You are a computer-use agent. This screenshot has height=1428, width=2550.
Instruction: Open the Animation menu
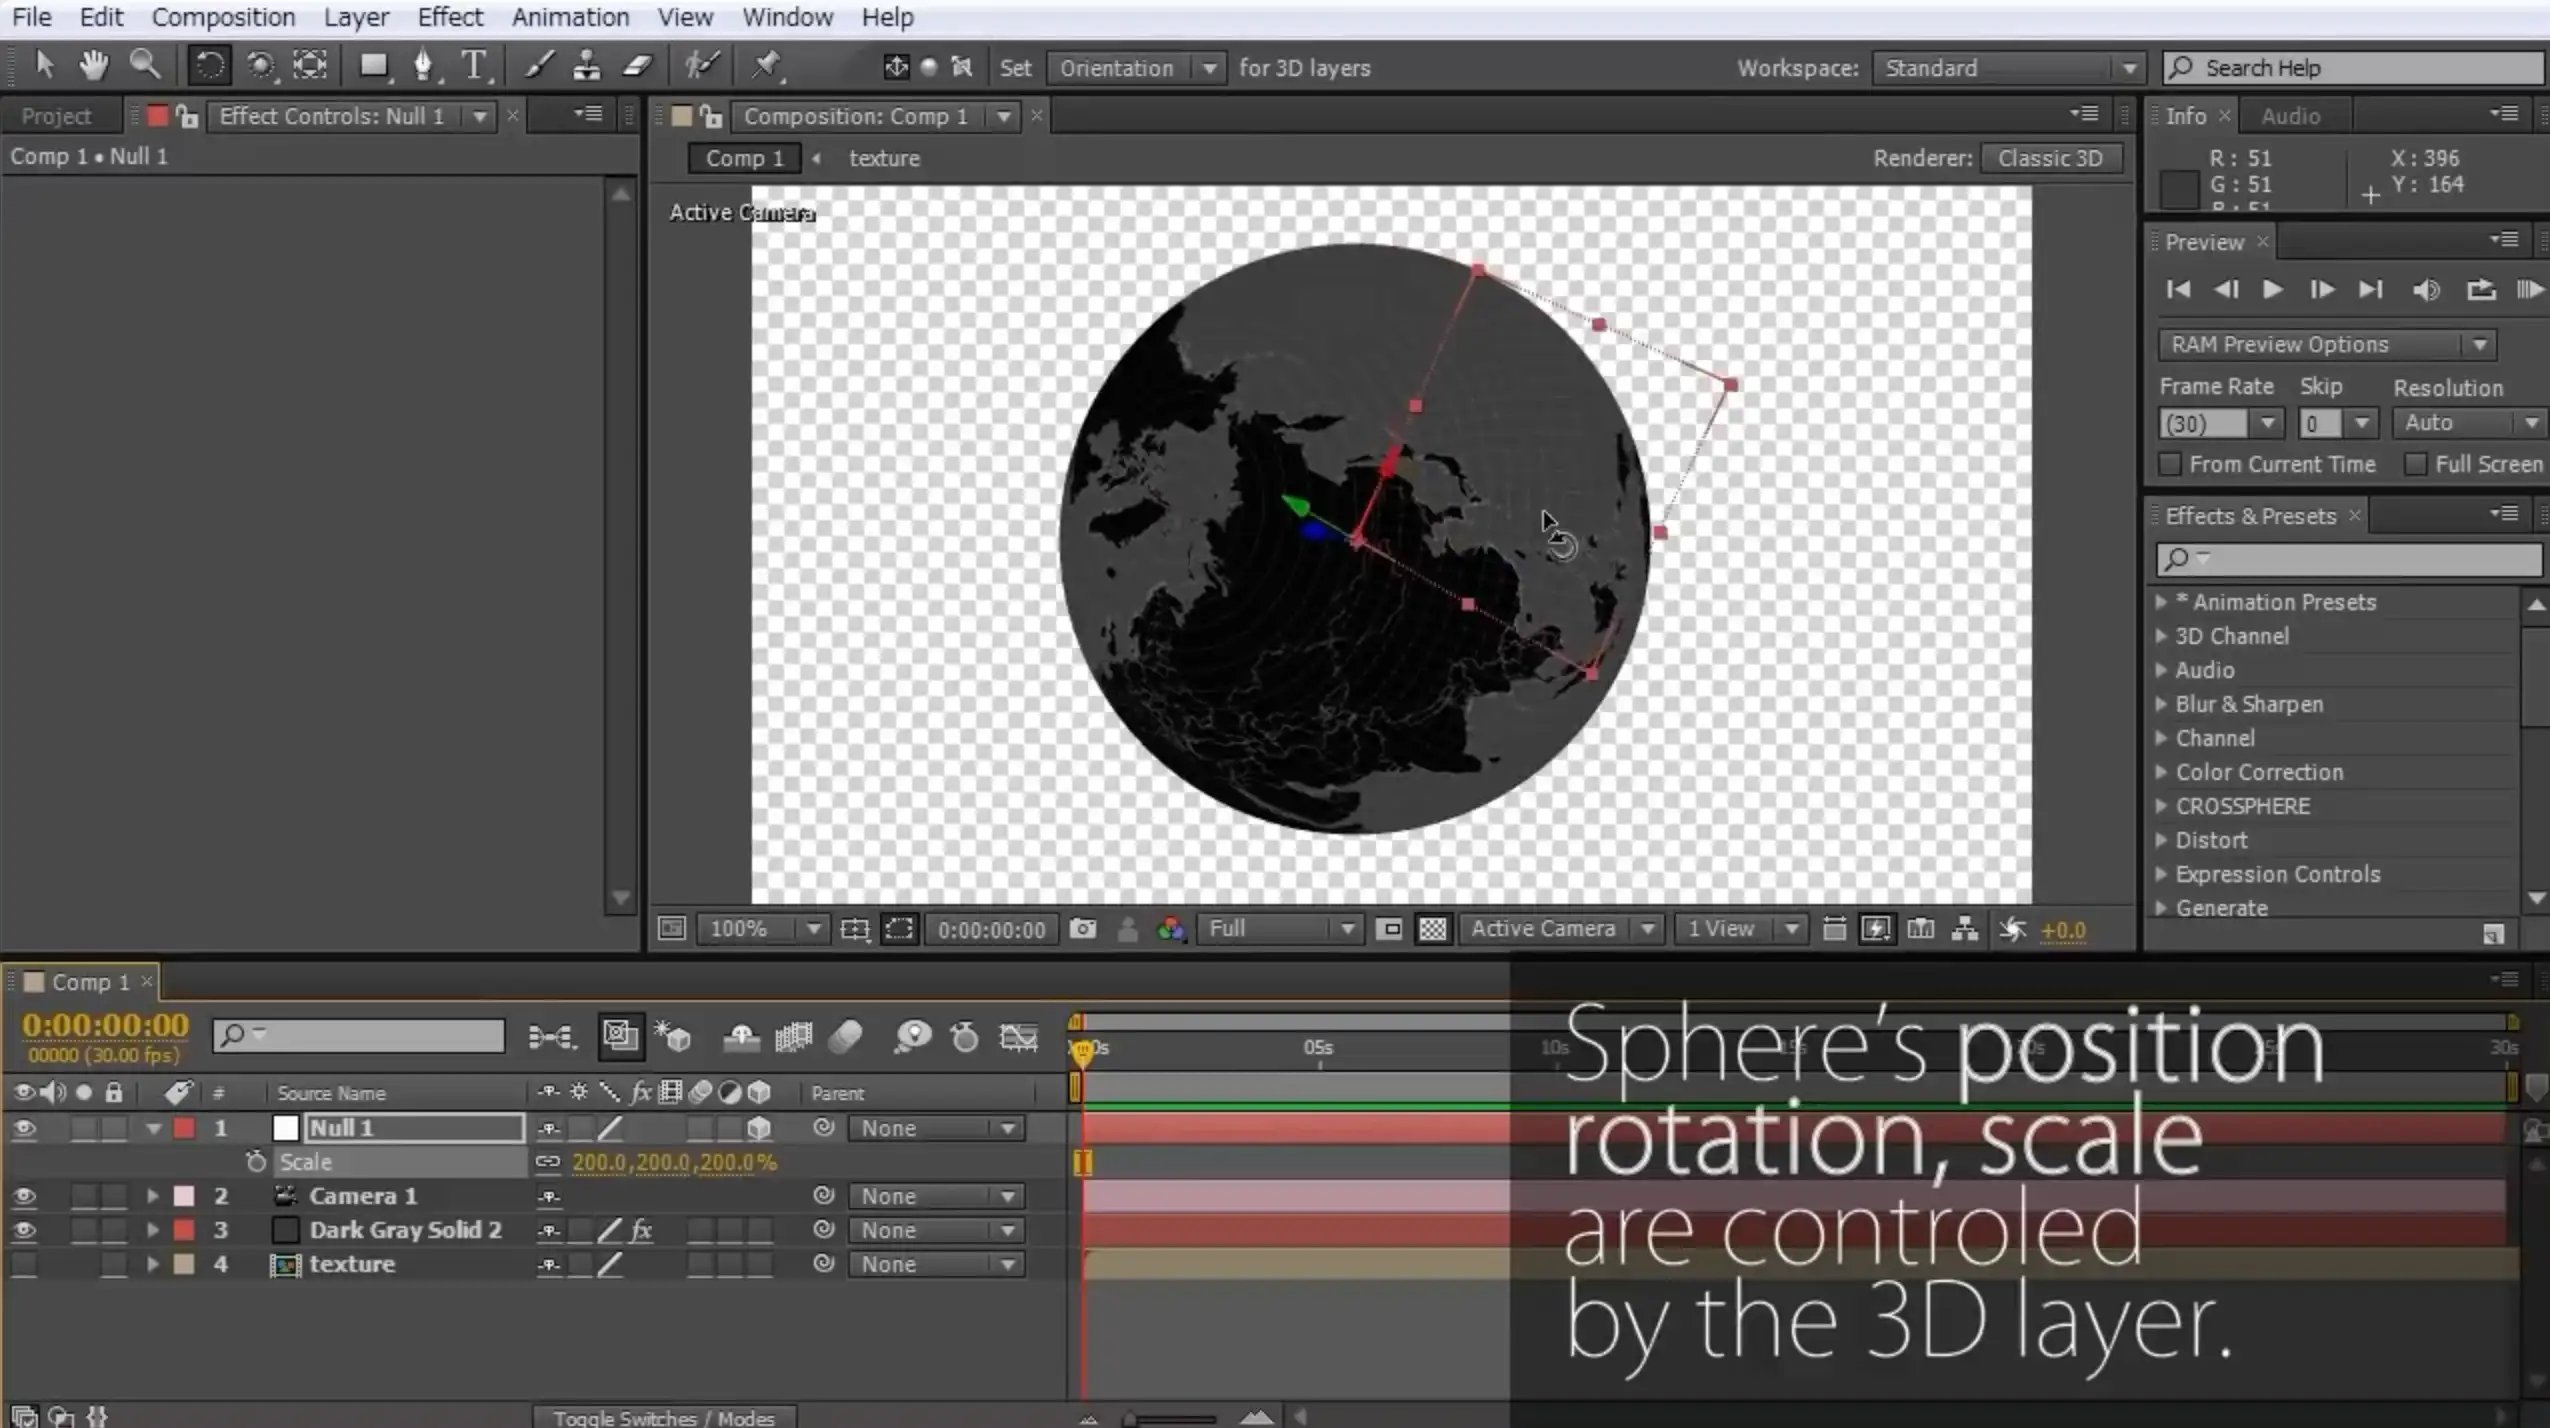click(x=570, y=17)
